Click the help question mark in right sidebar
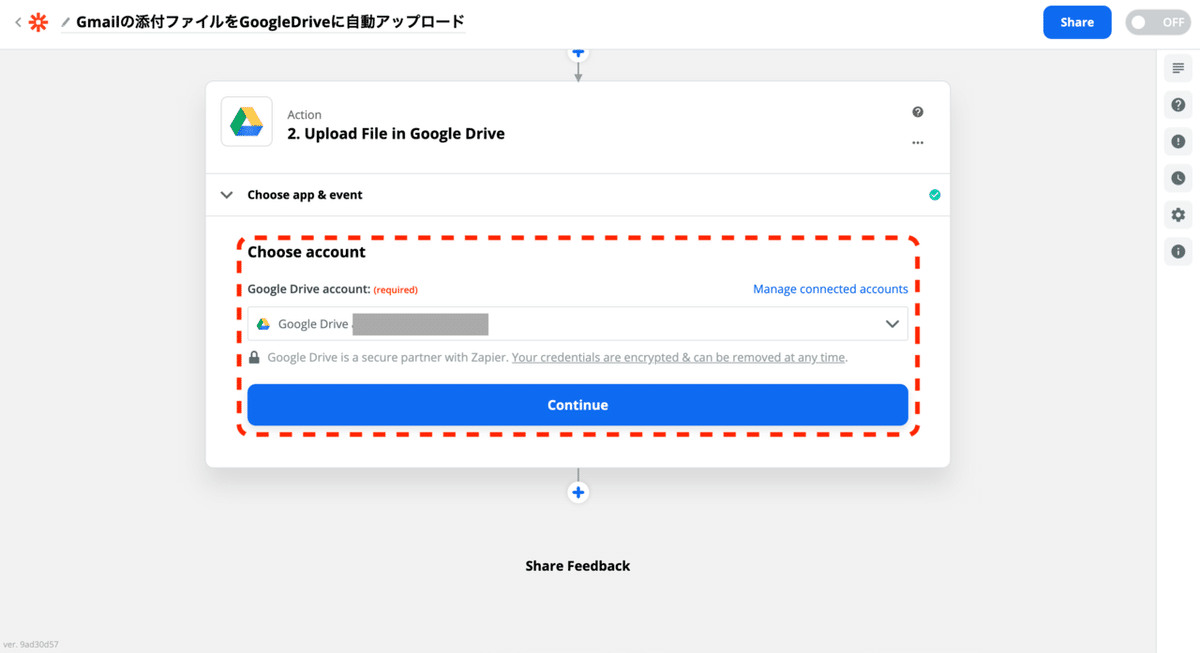The width and height of the screenshot is (1200, 653). [x=1178, y=104]
